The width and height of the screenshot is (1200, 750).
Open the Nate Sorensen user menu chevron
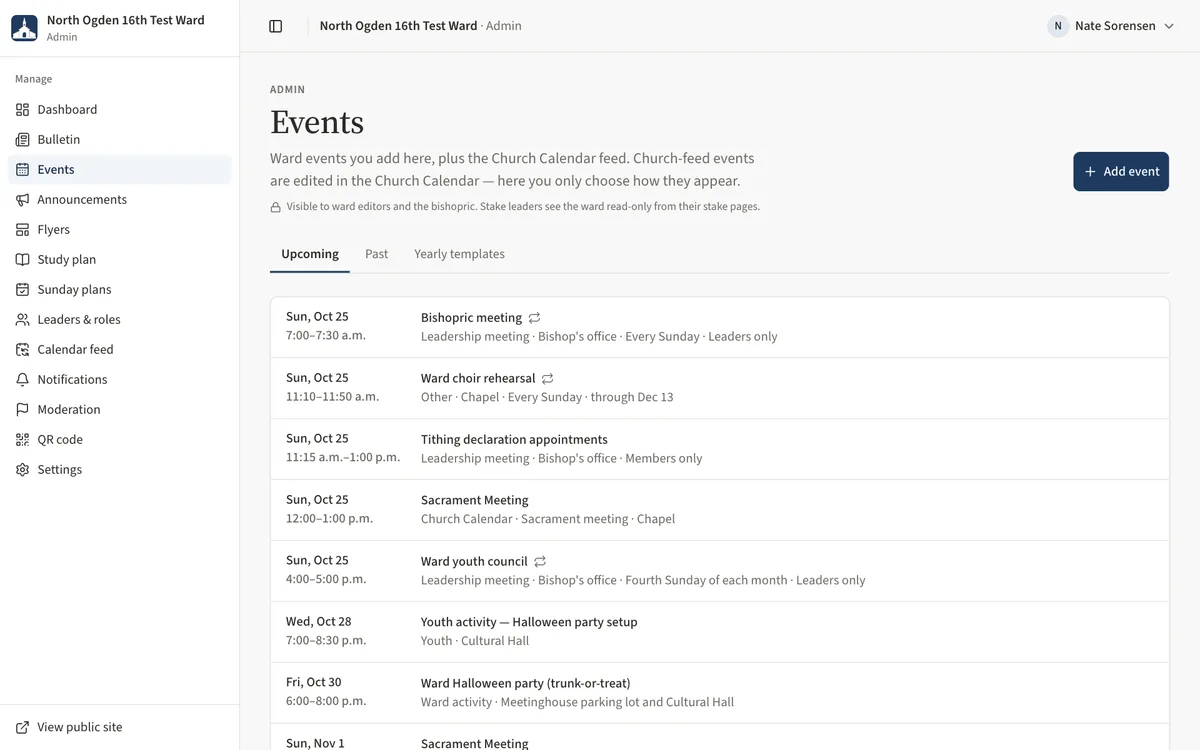pyautogui.click(x=1168, y=26)
